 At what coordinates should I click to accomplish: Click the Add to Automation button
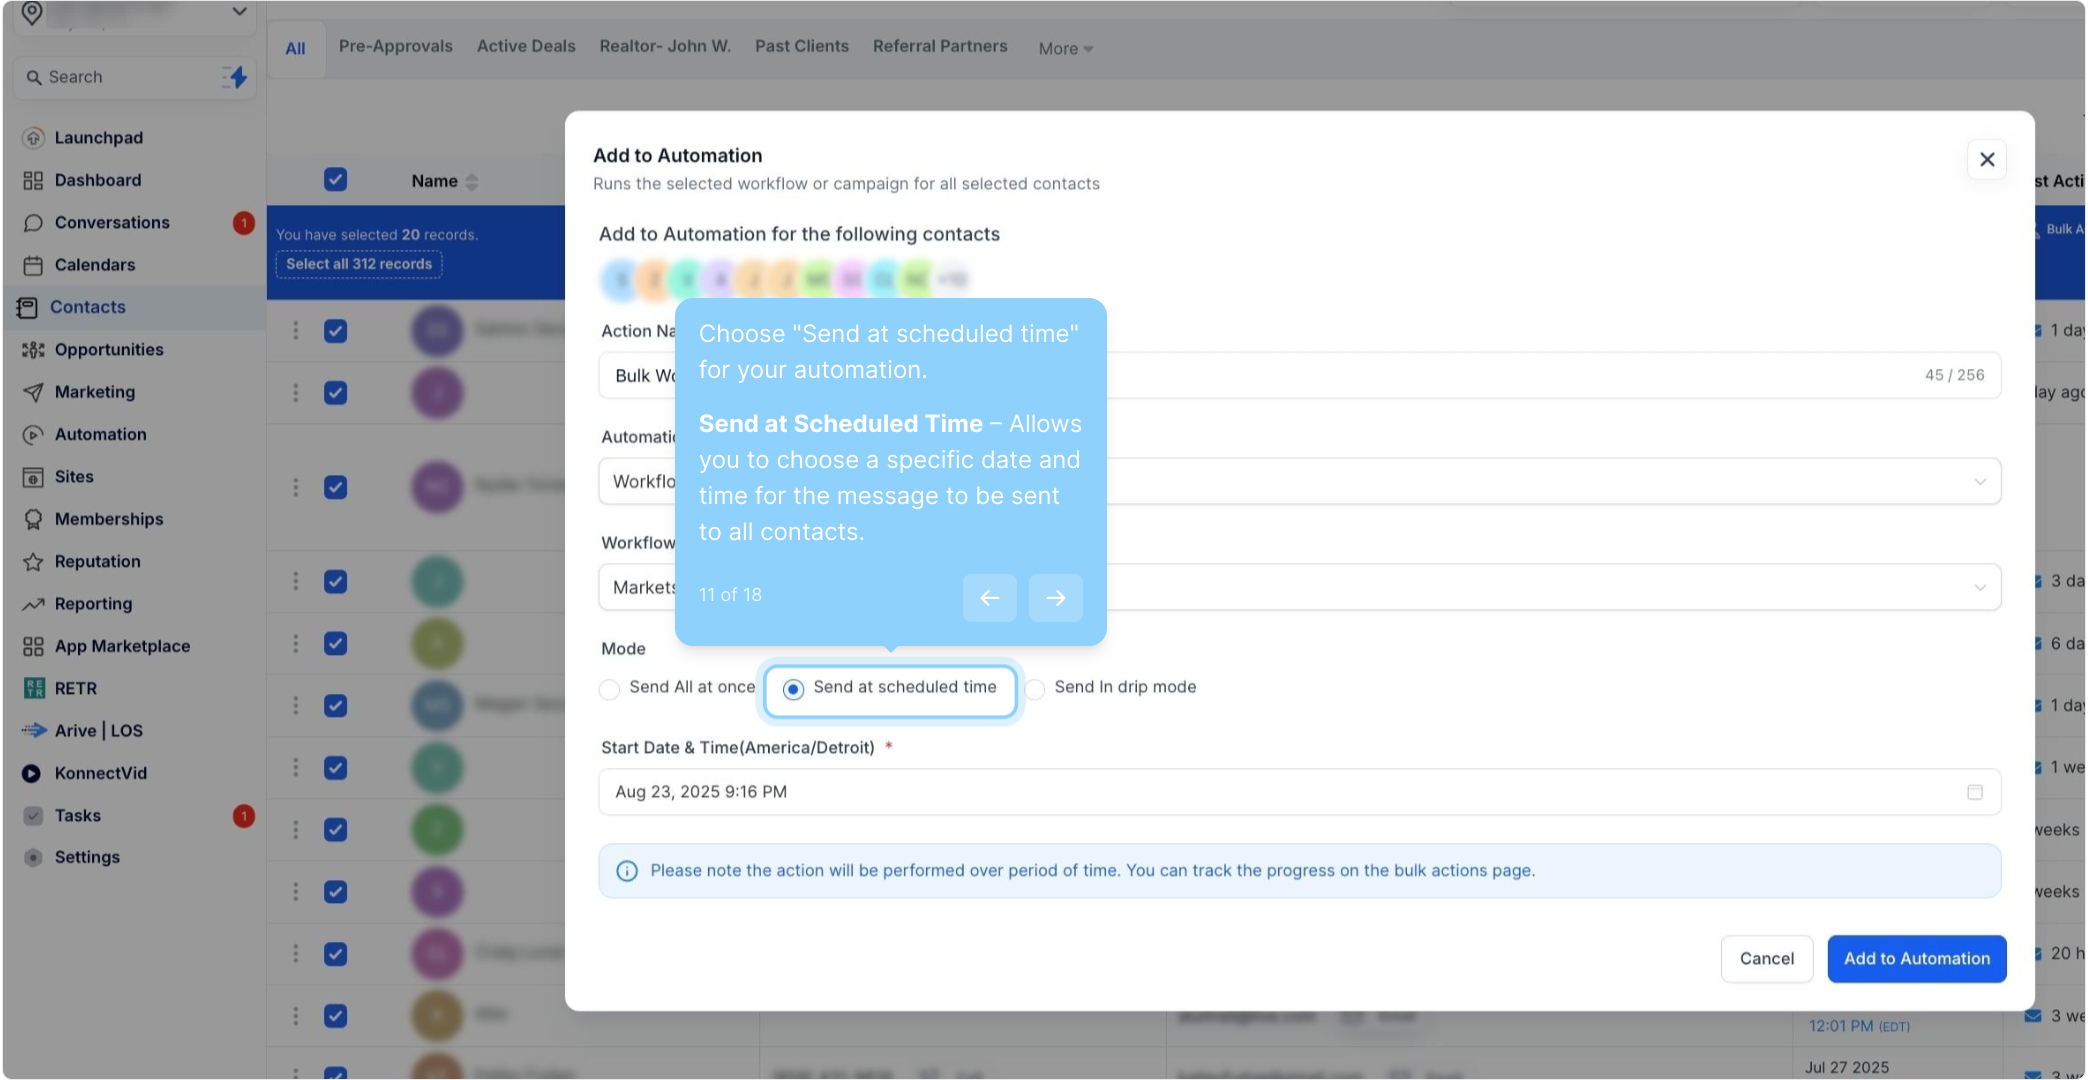coord(1916,958)
